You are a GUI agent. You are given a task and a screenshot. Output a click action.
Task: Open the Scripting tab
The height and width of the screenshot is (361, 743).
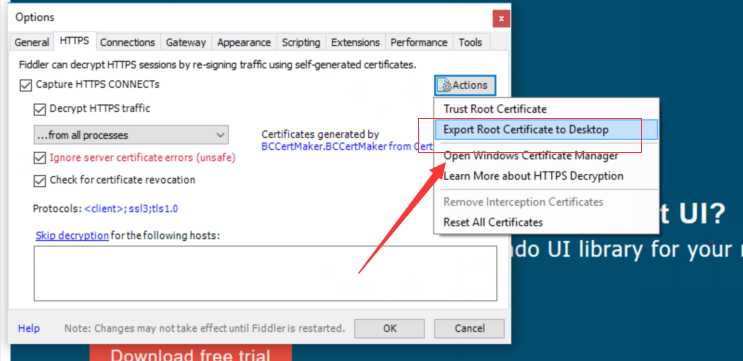click(x=301, y=42)
